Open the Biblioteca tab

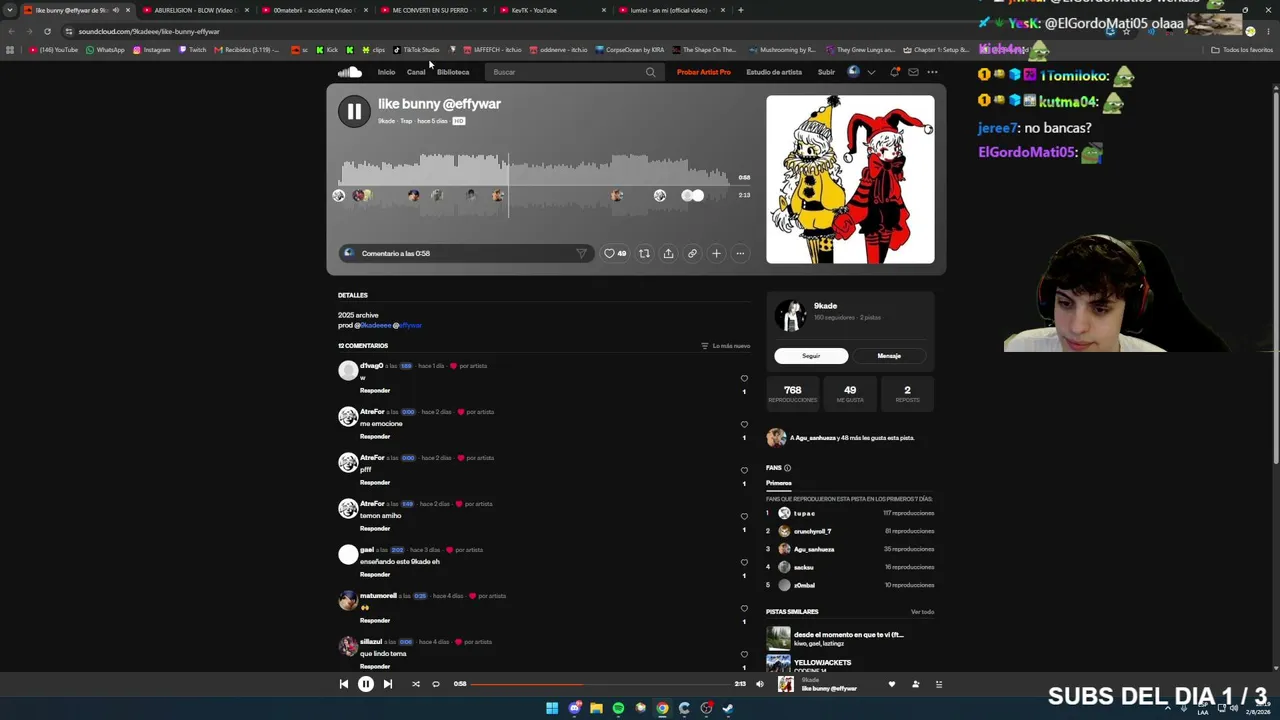click(x=453, y=72)
